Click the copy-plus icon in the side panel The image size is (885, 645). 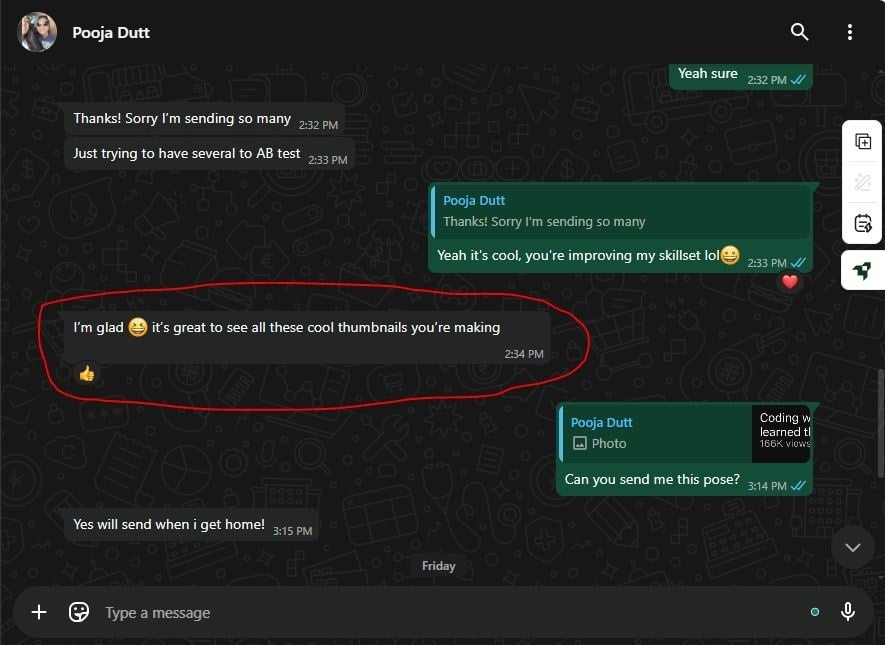point(863,141)
